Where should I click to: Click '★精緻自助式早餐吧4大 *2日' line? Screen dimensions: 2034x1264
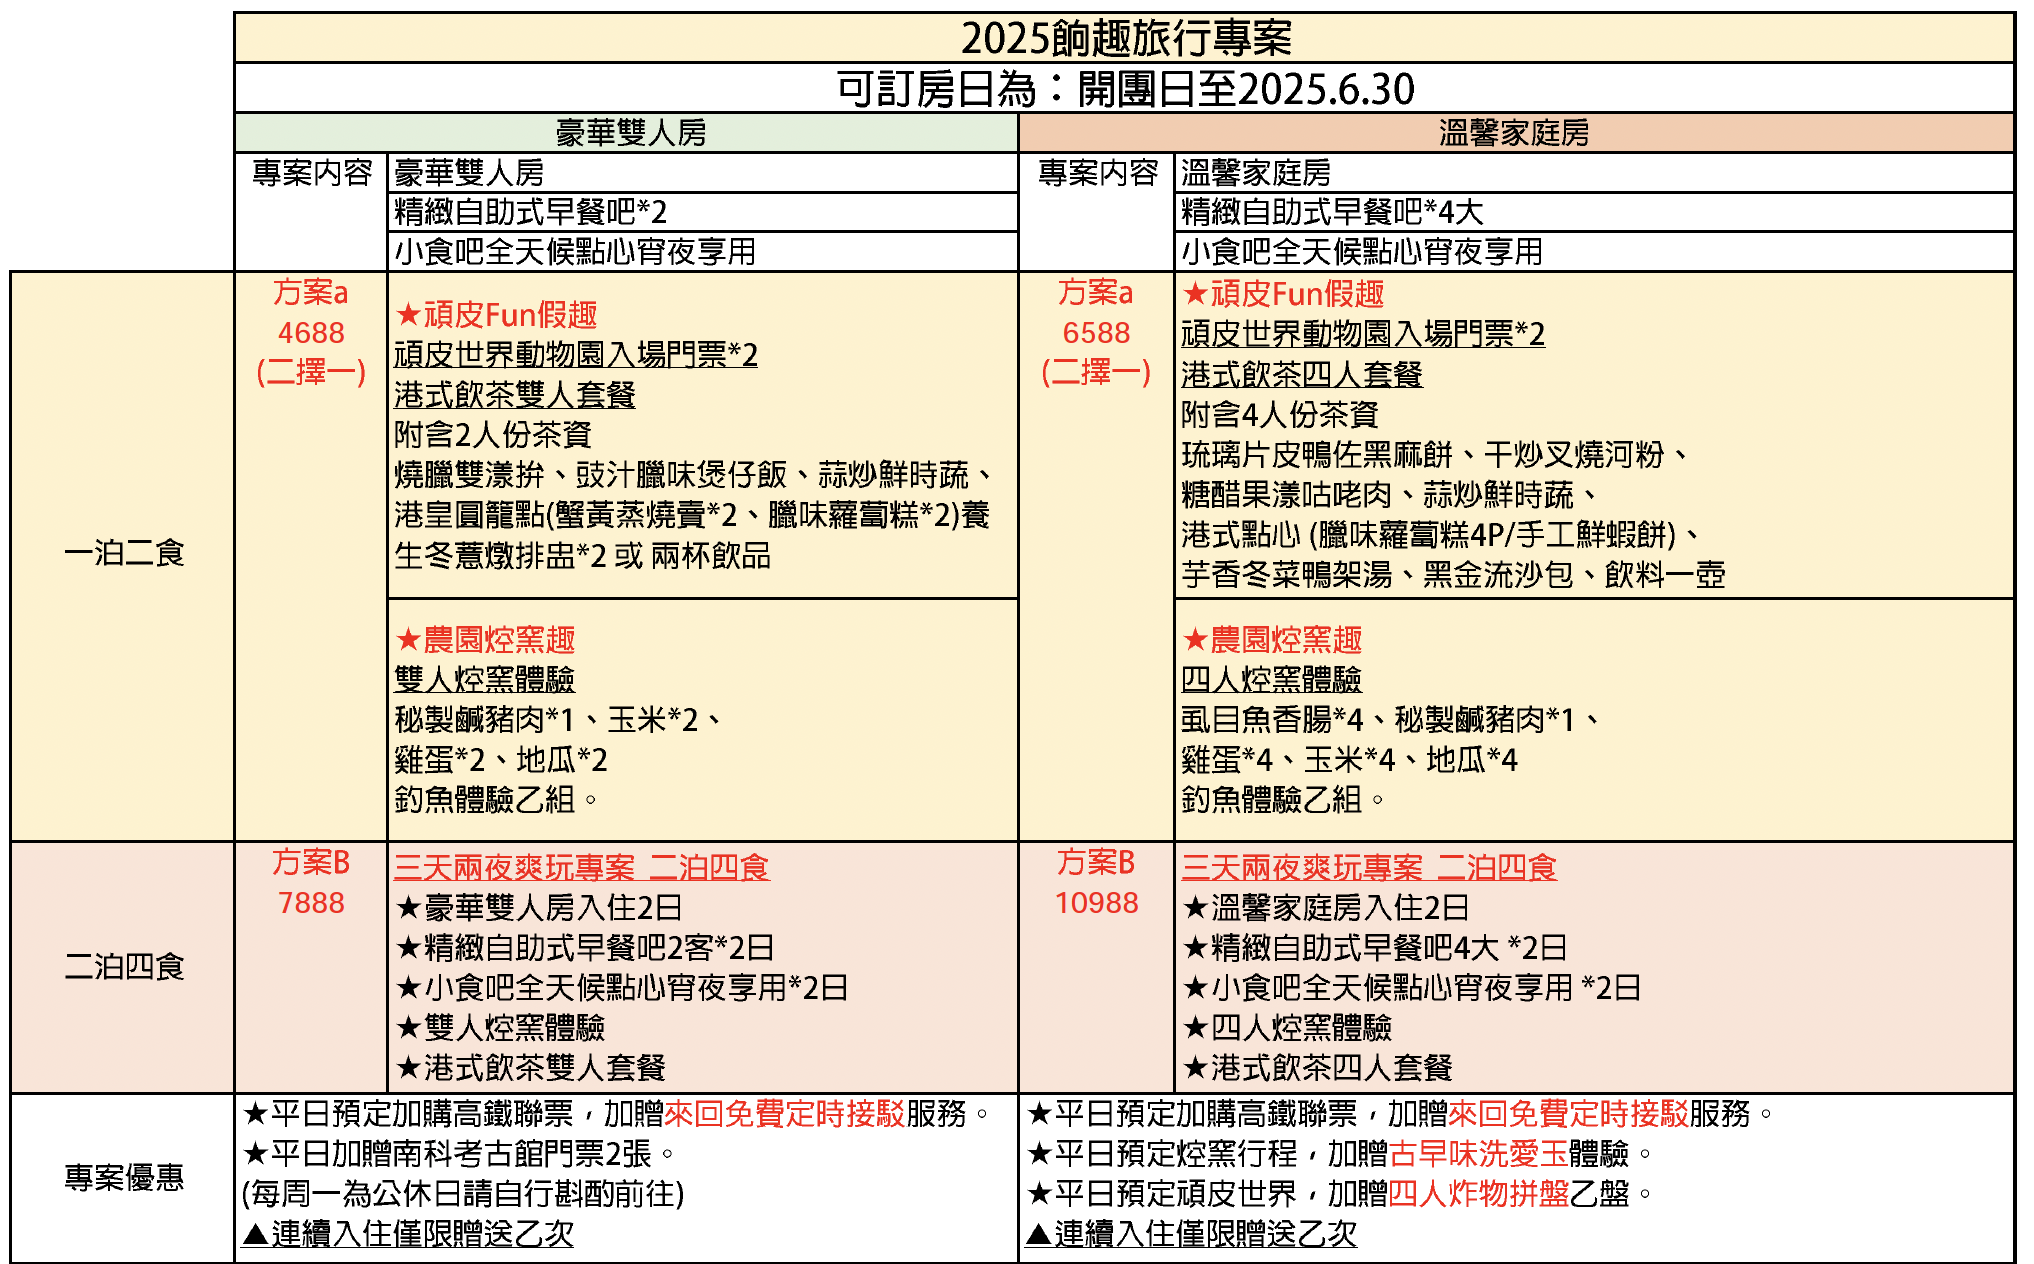[x=1375, y=948]
